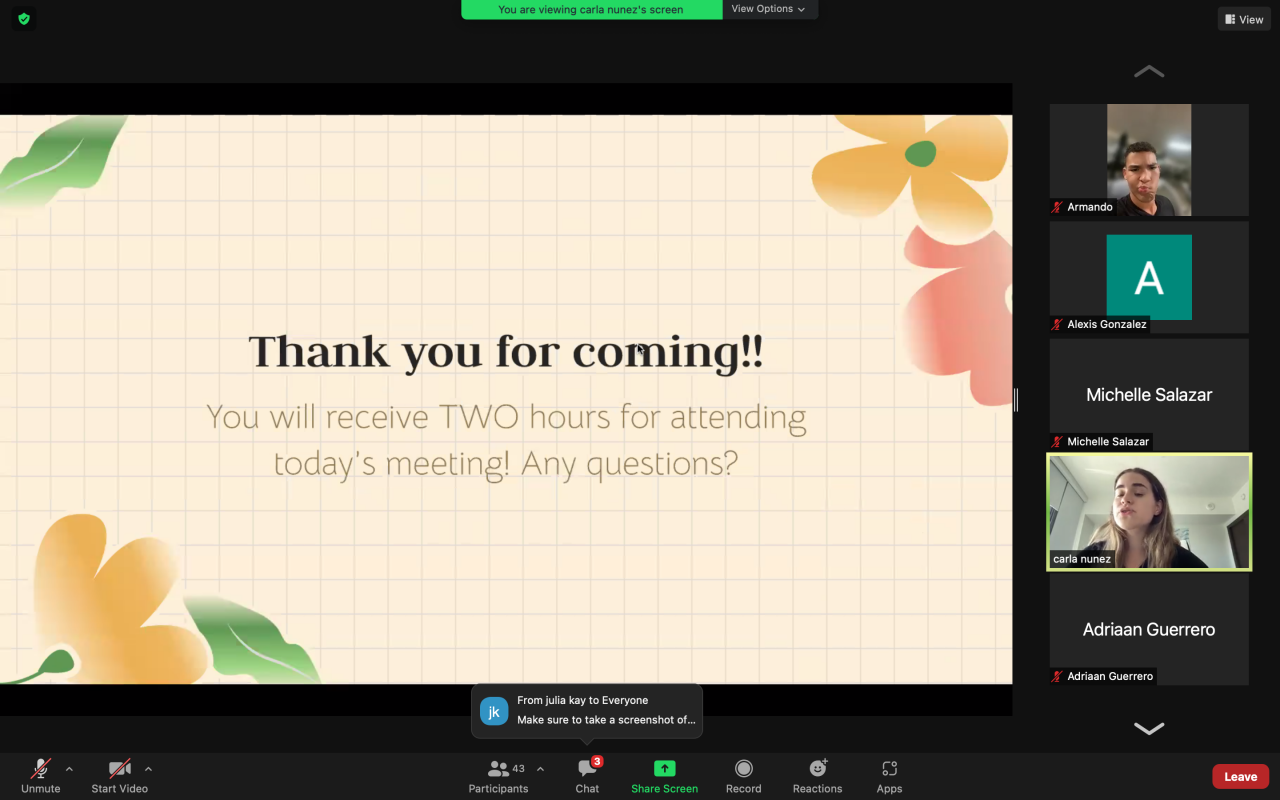The width and height of the screenshot is (1280, 800).
Task: Click the green Share Screen icon
Action: [x=665, y=768]
